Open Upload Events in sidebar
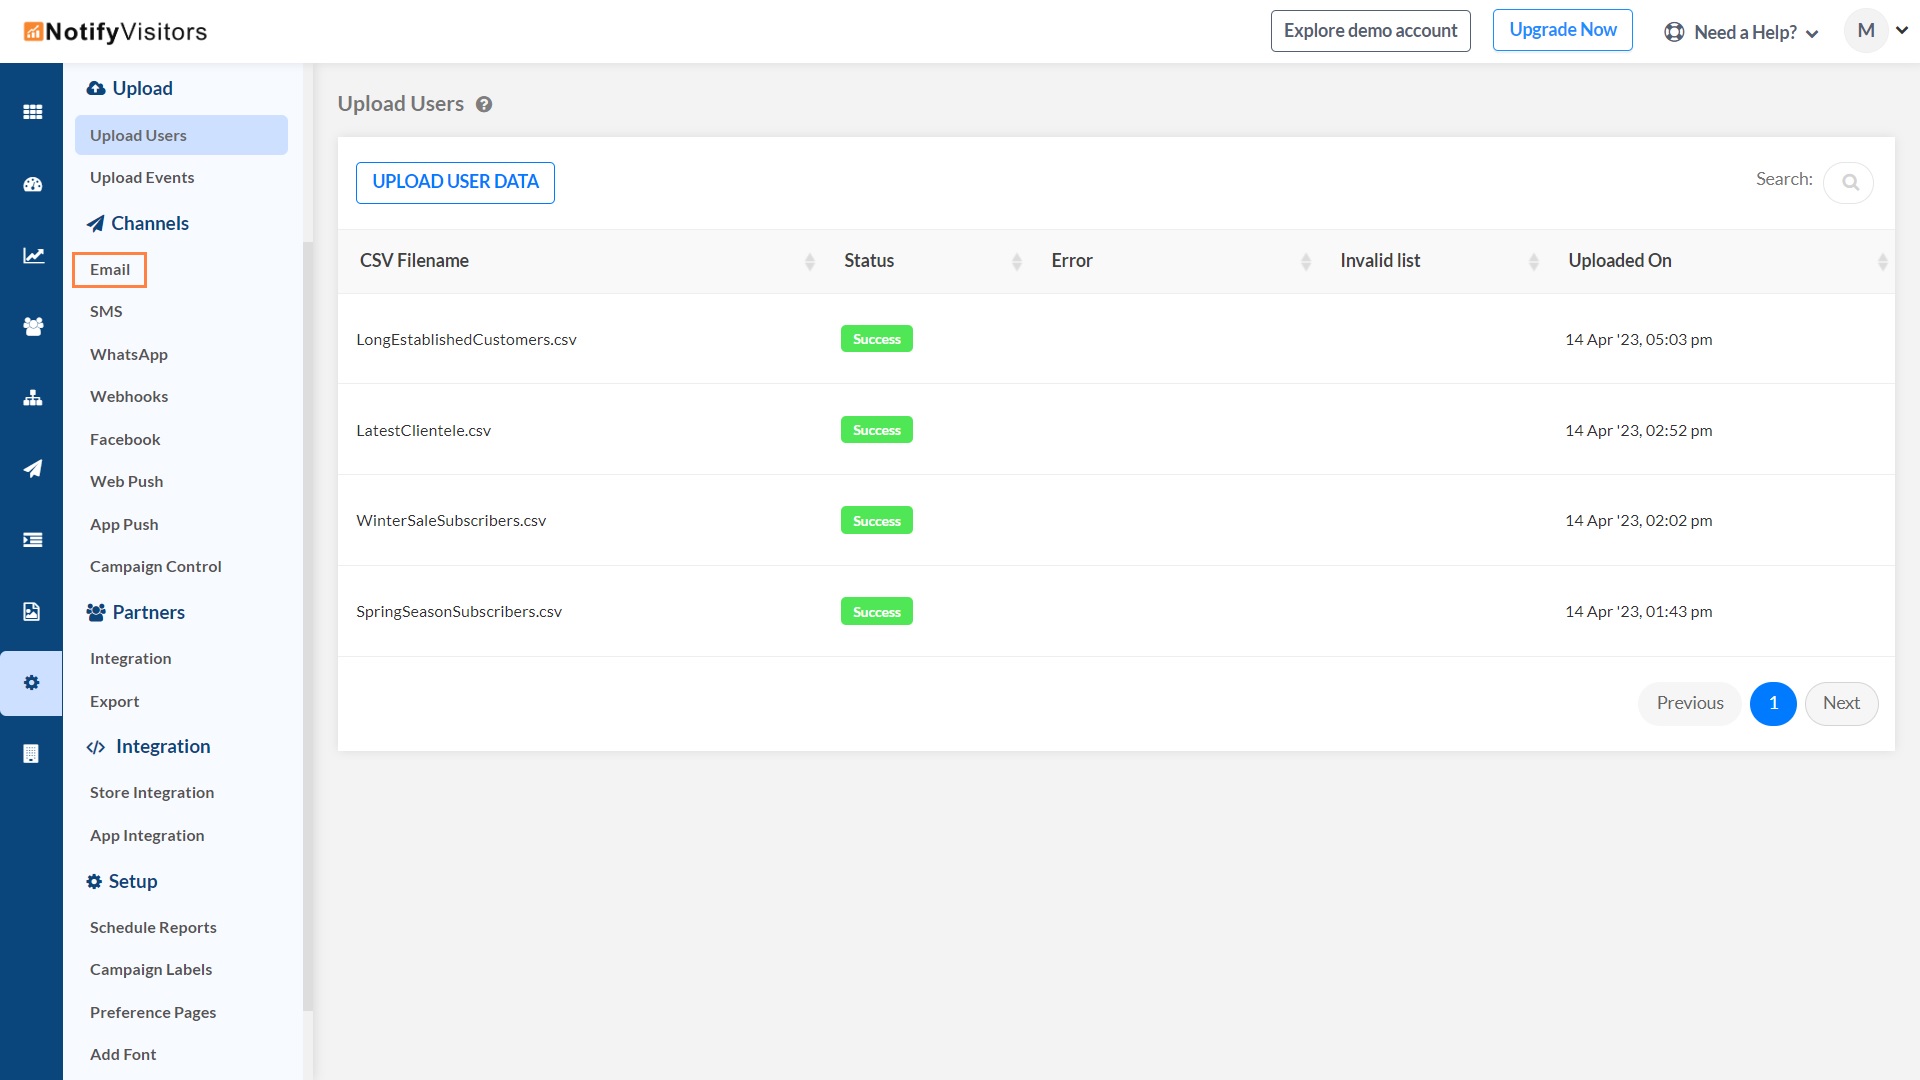This screenshot has height=1080, width=1920. (142, 178)
